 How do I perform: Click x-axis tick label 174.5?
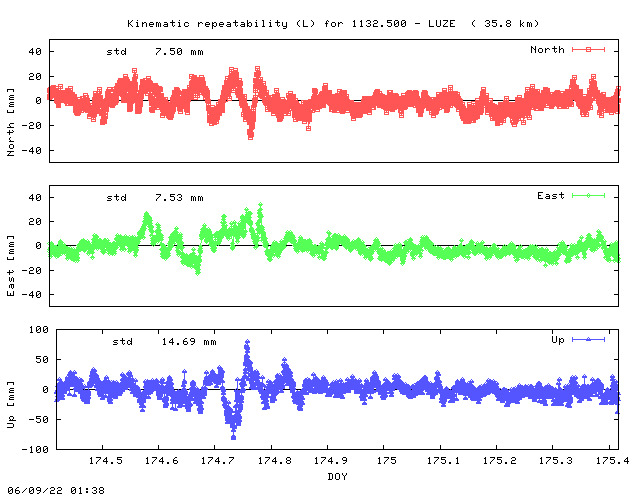pyautogui.click(x=106, y=461)
